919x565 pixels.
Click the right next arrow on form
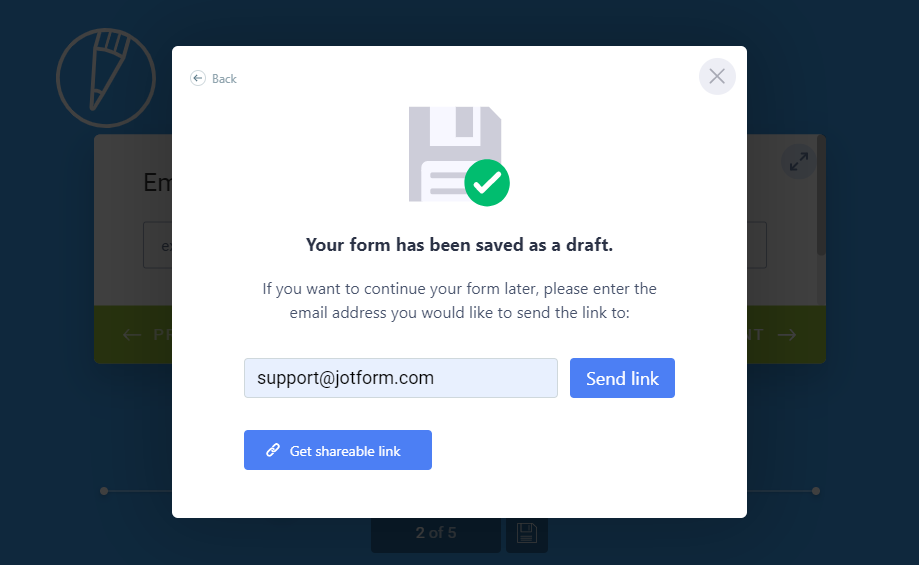(x=787, y=335)
